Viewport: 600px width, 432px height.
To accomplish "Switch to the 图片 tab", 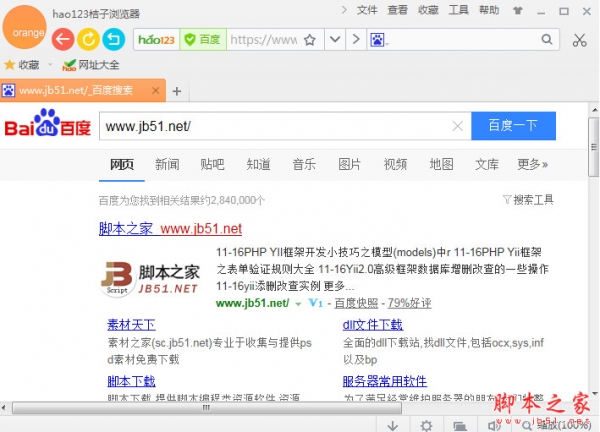I will pyautogui.click(x=350, y=165).
